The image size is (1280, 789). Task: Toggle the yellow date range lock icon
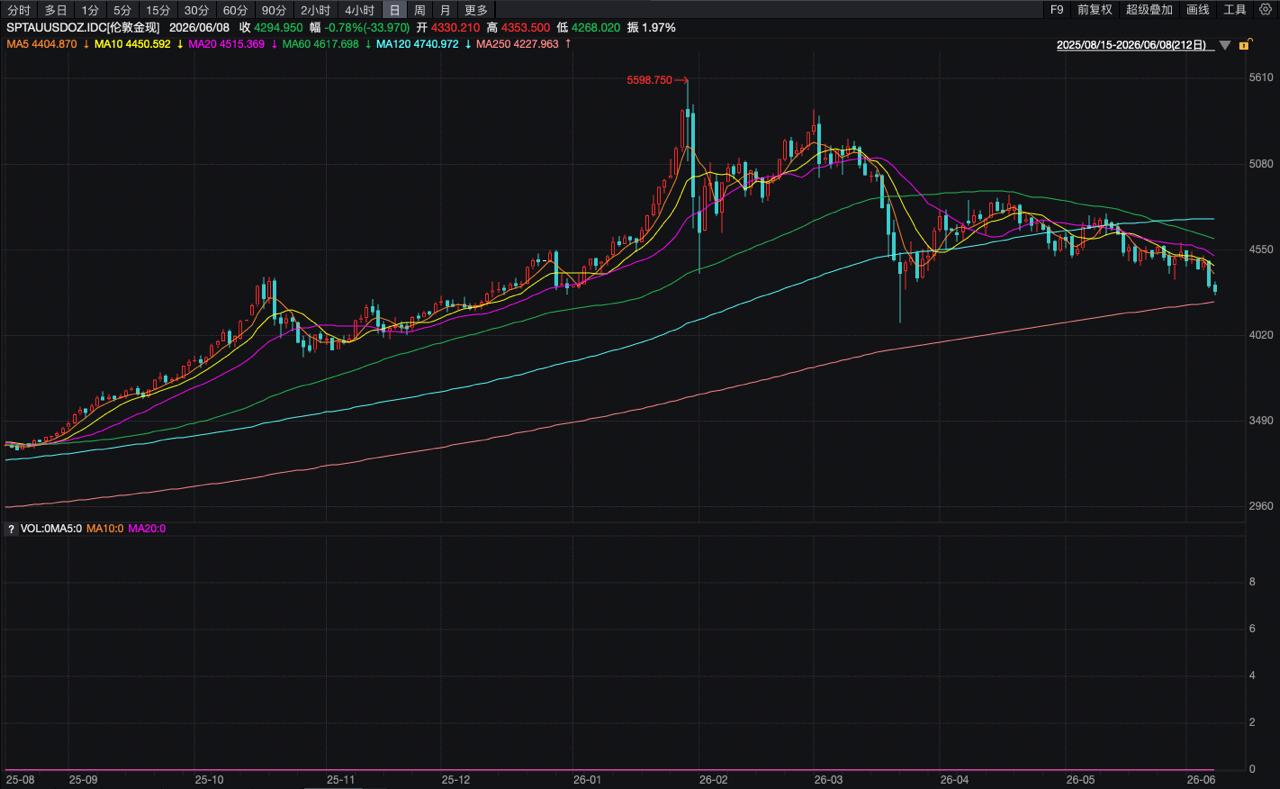(1244, 45)
